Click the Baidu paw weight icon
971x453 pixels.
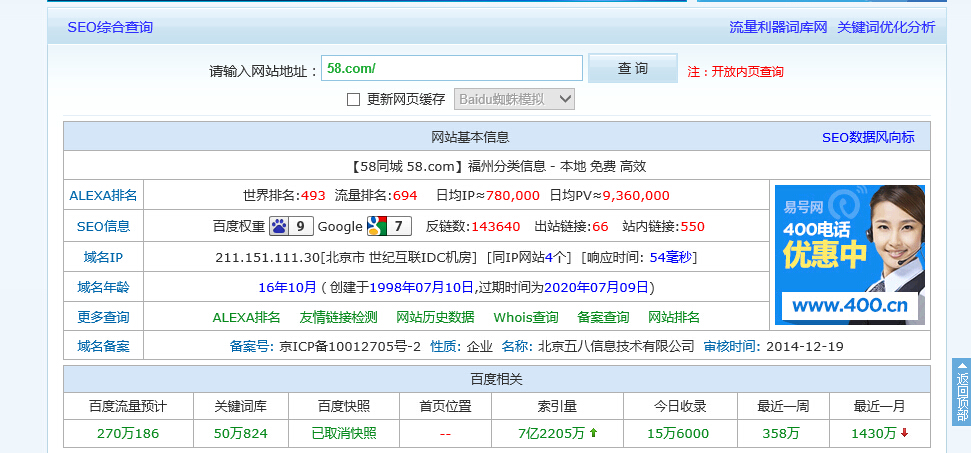280,226
